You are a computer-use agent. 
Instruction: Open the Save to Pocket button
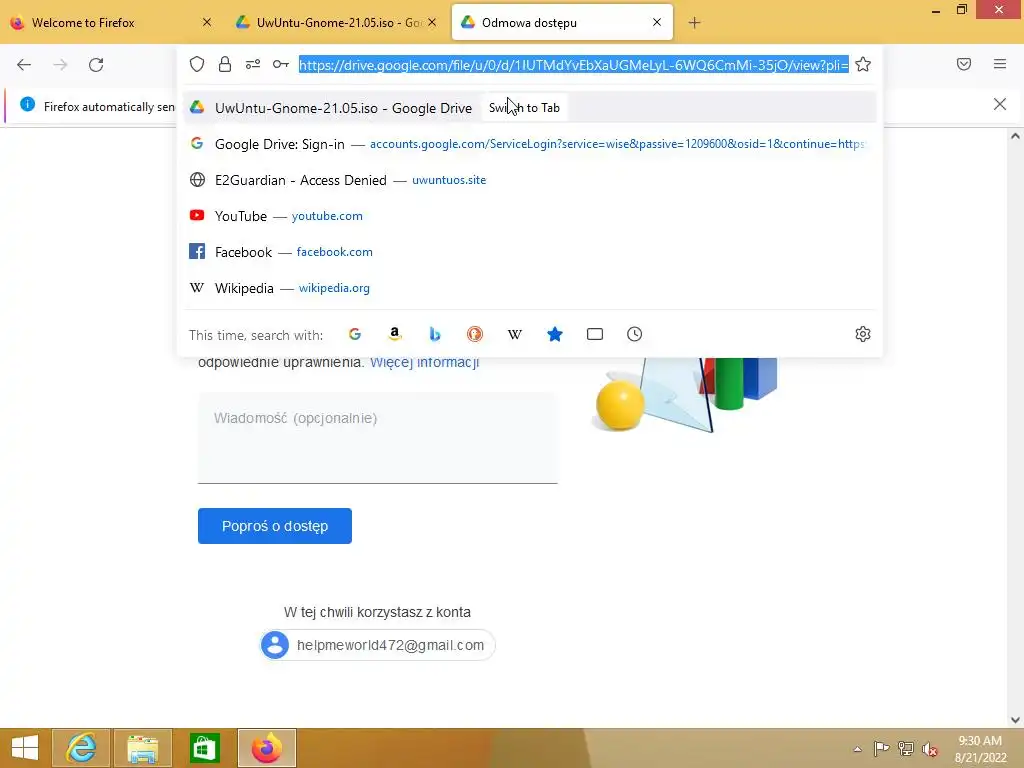(x=964, y=64)
